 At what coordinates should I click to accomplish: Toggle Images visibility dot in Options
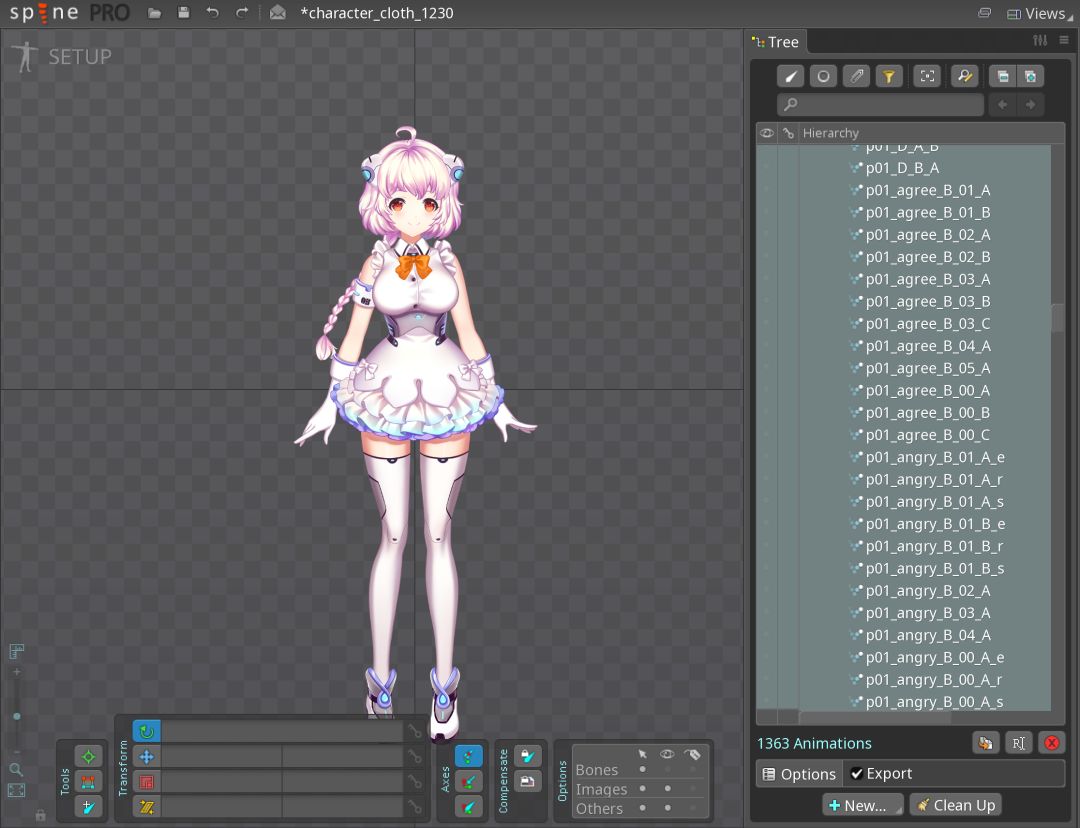coord(667,788)
